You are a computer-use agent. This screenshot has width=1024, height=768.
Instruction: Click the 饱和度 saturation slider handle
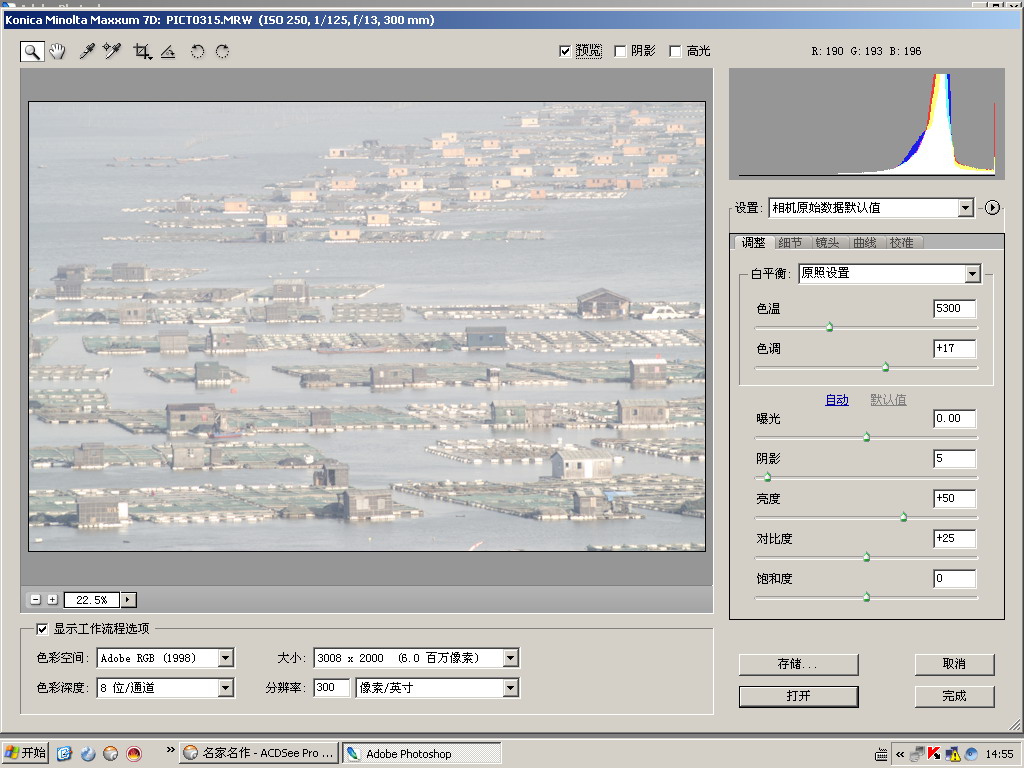click(x=867, y=596)
